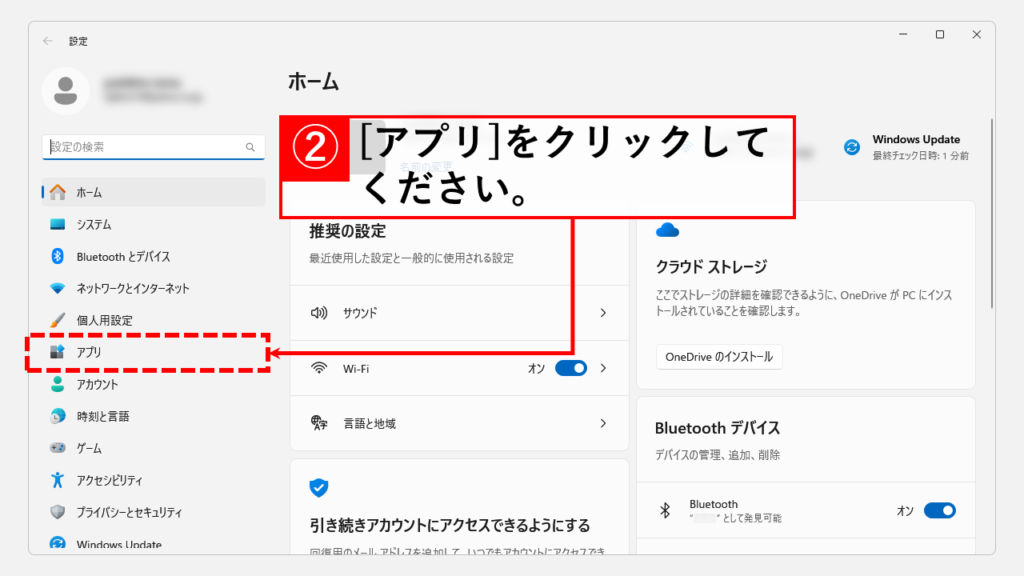Expand the サウンド settings chevron
The width and height of the screenshot is (1024, 576).
(x=603, y=313)
